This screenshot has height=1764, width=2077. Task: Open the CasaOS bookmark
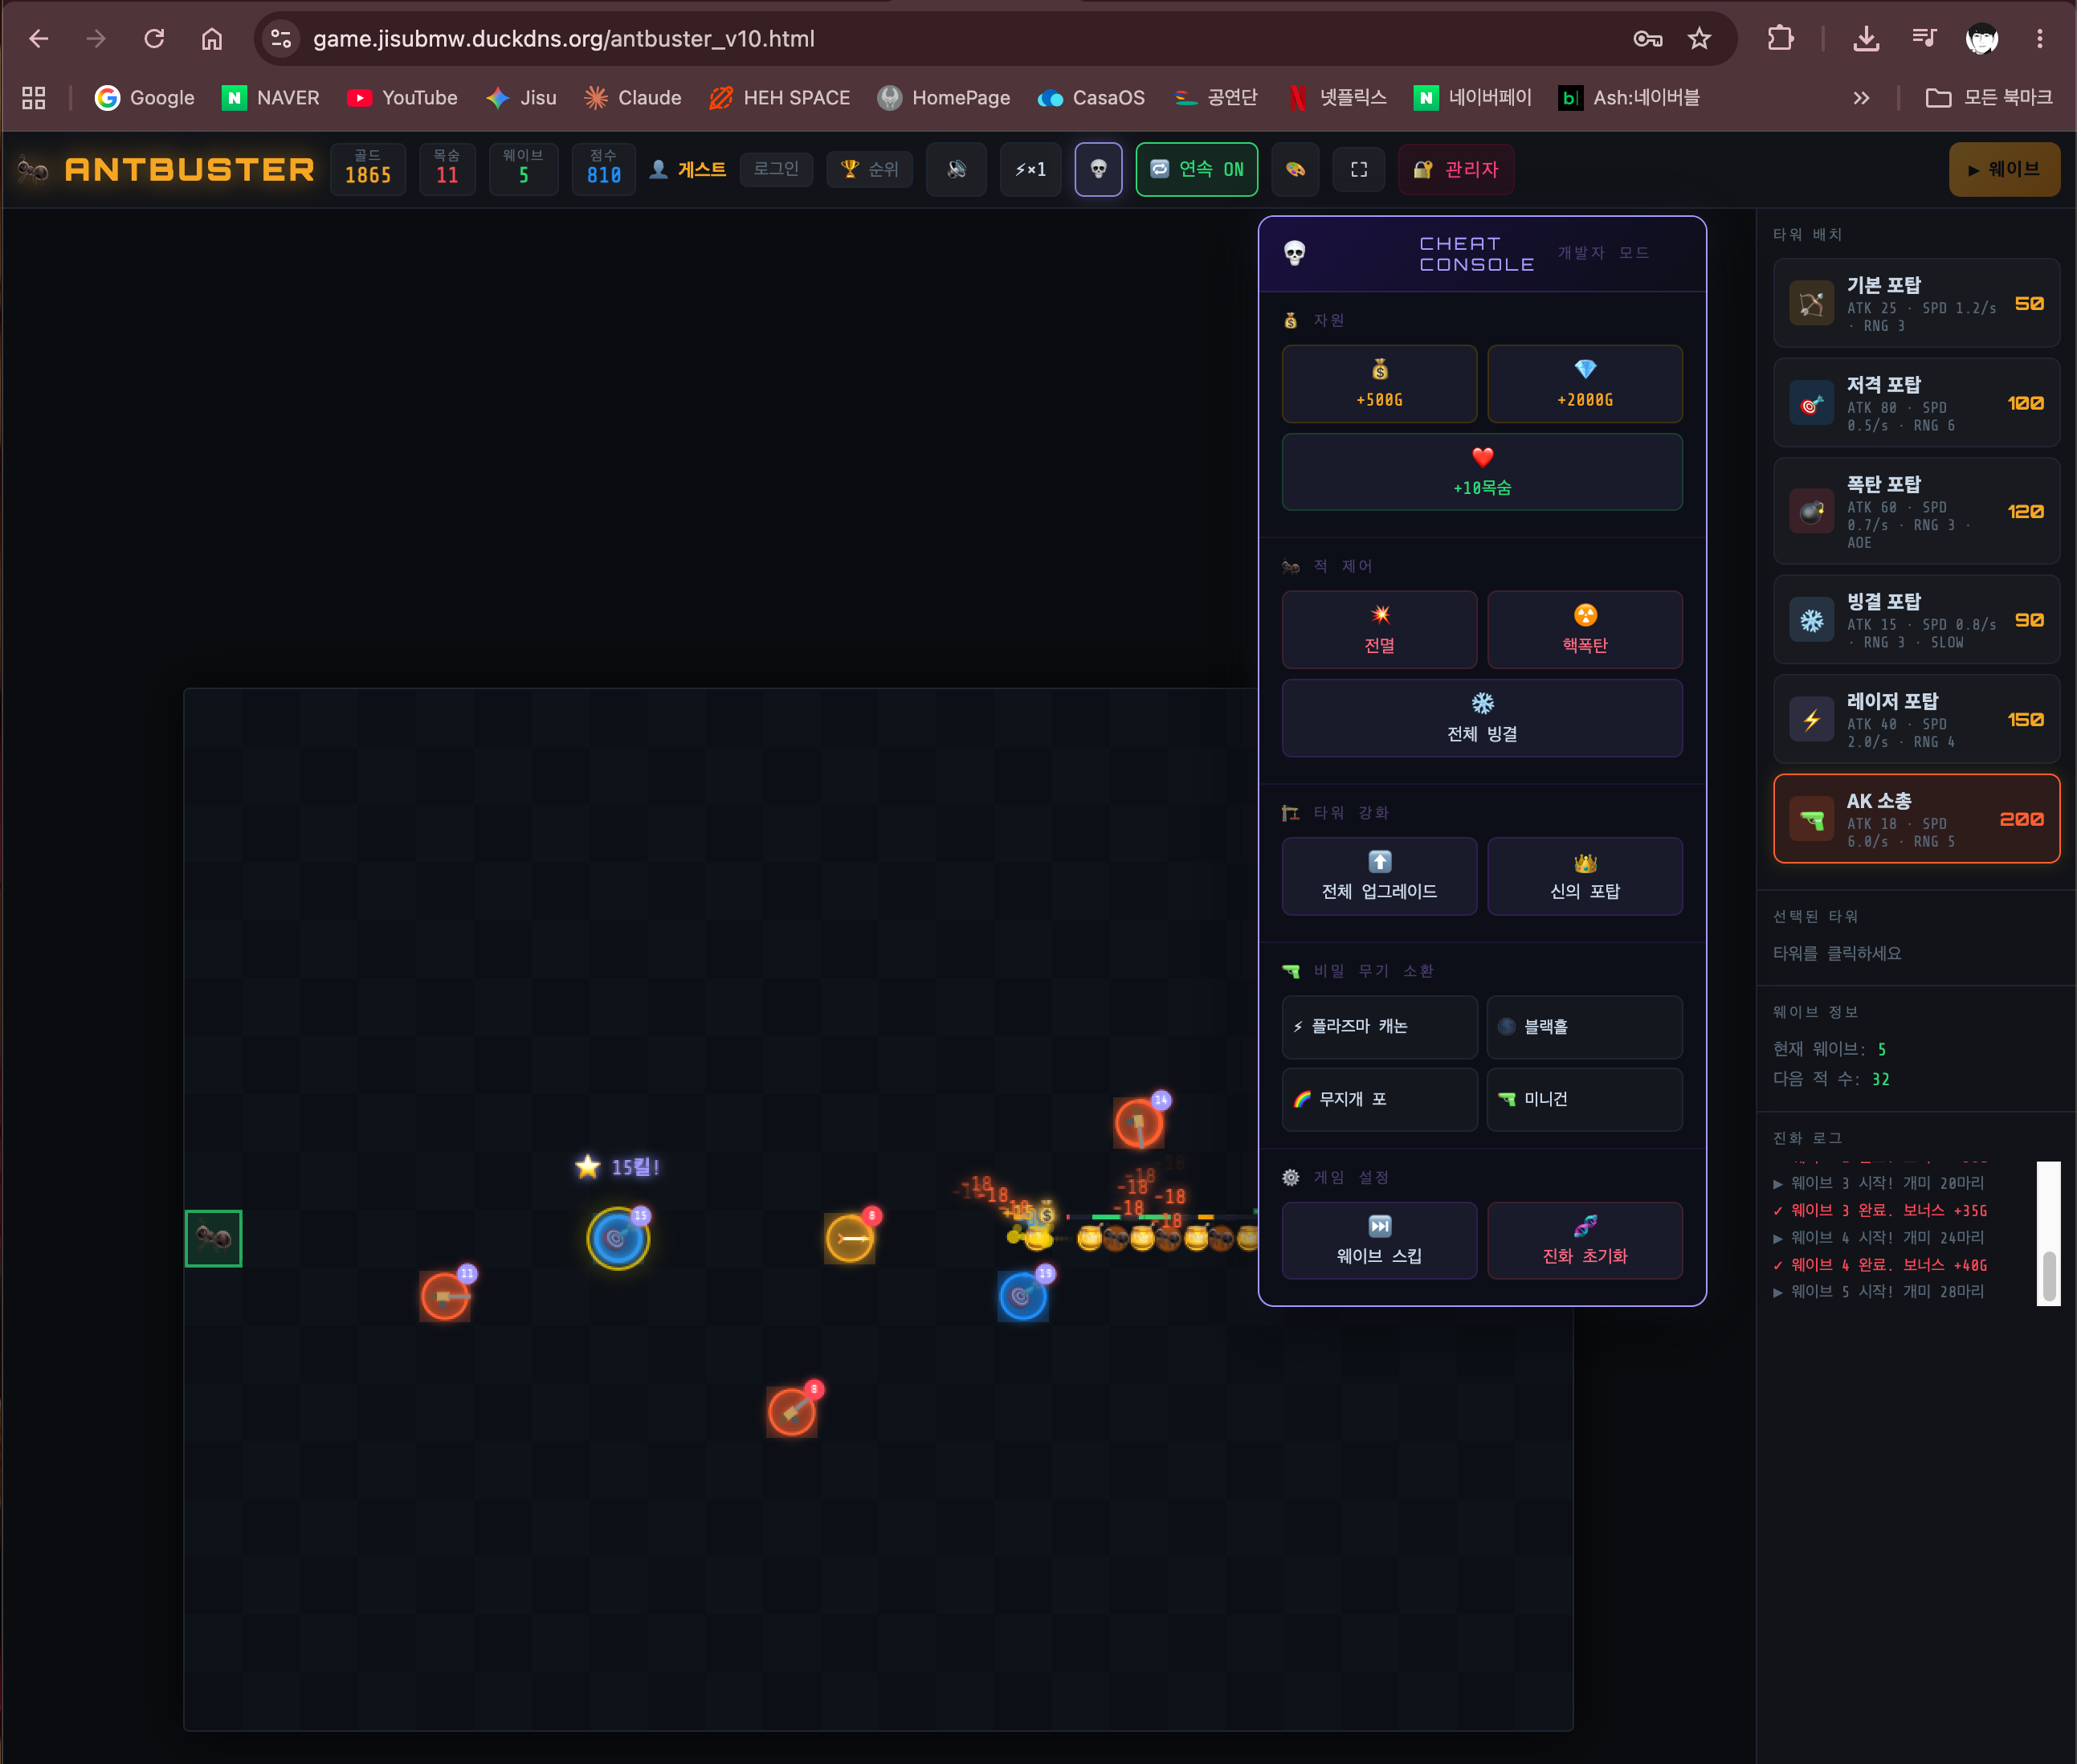tap(1091, 98)
